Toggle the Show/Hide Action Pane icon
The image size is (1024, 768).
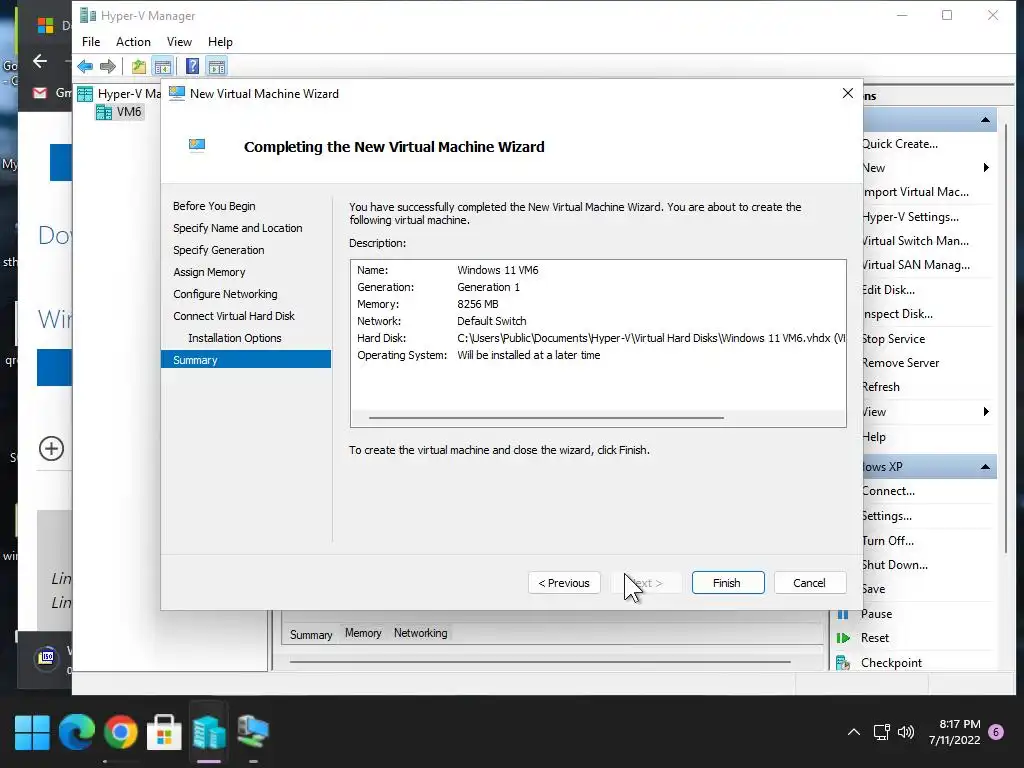pyautogui.click(x=216, y=66)
